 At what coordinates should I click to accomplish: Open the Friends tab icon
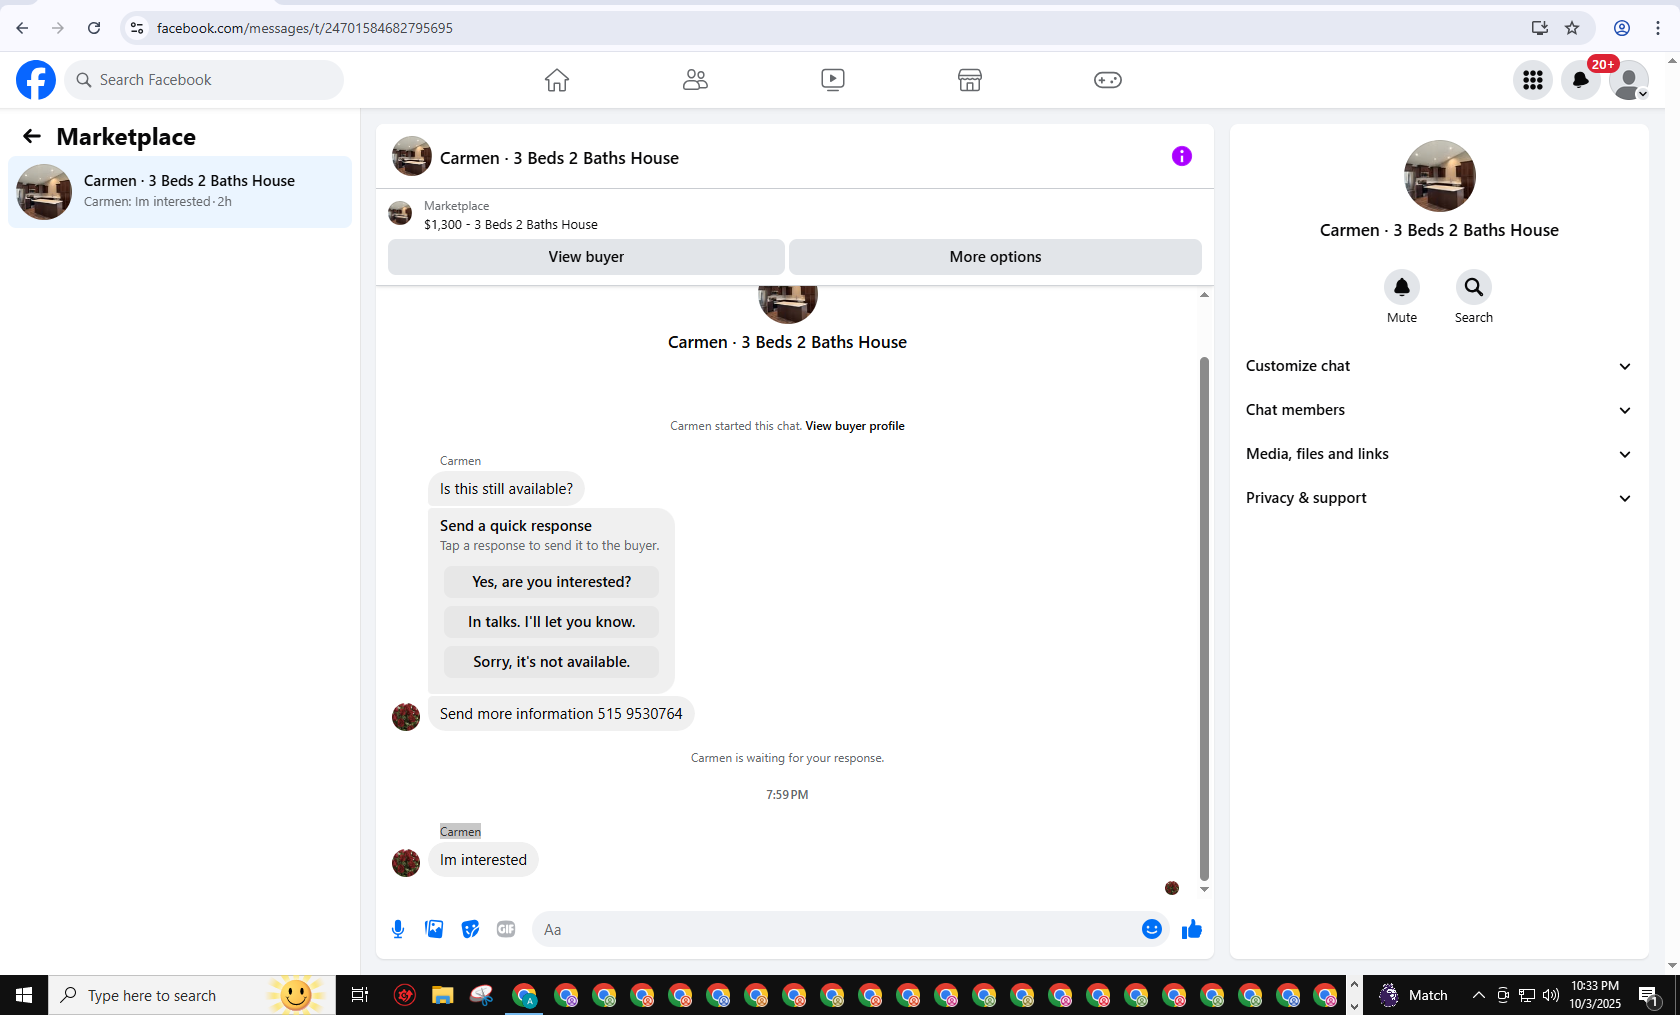click(695, 80)
